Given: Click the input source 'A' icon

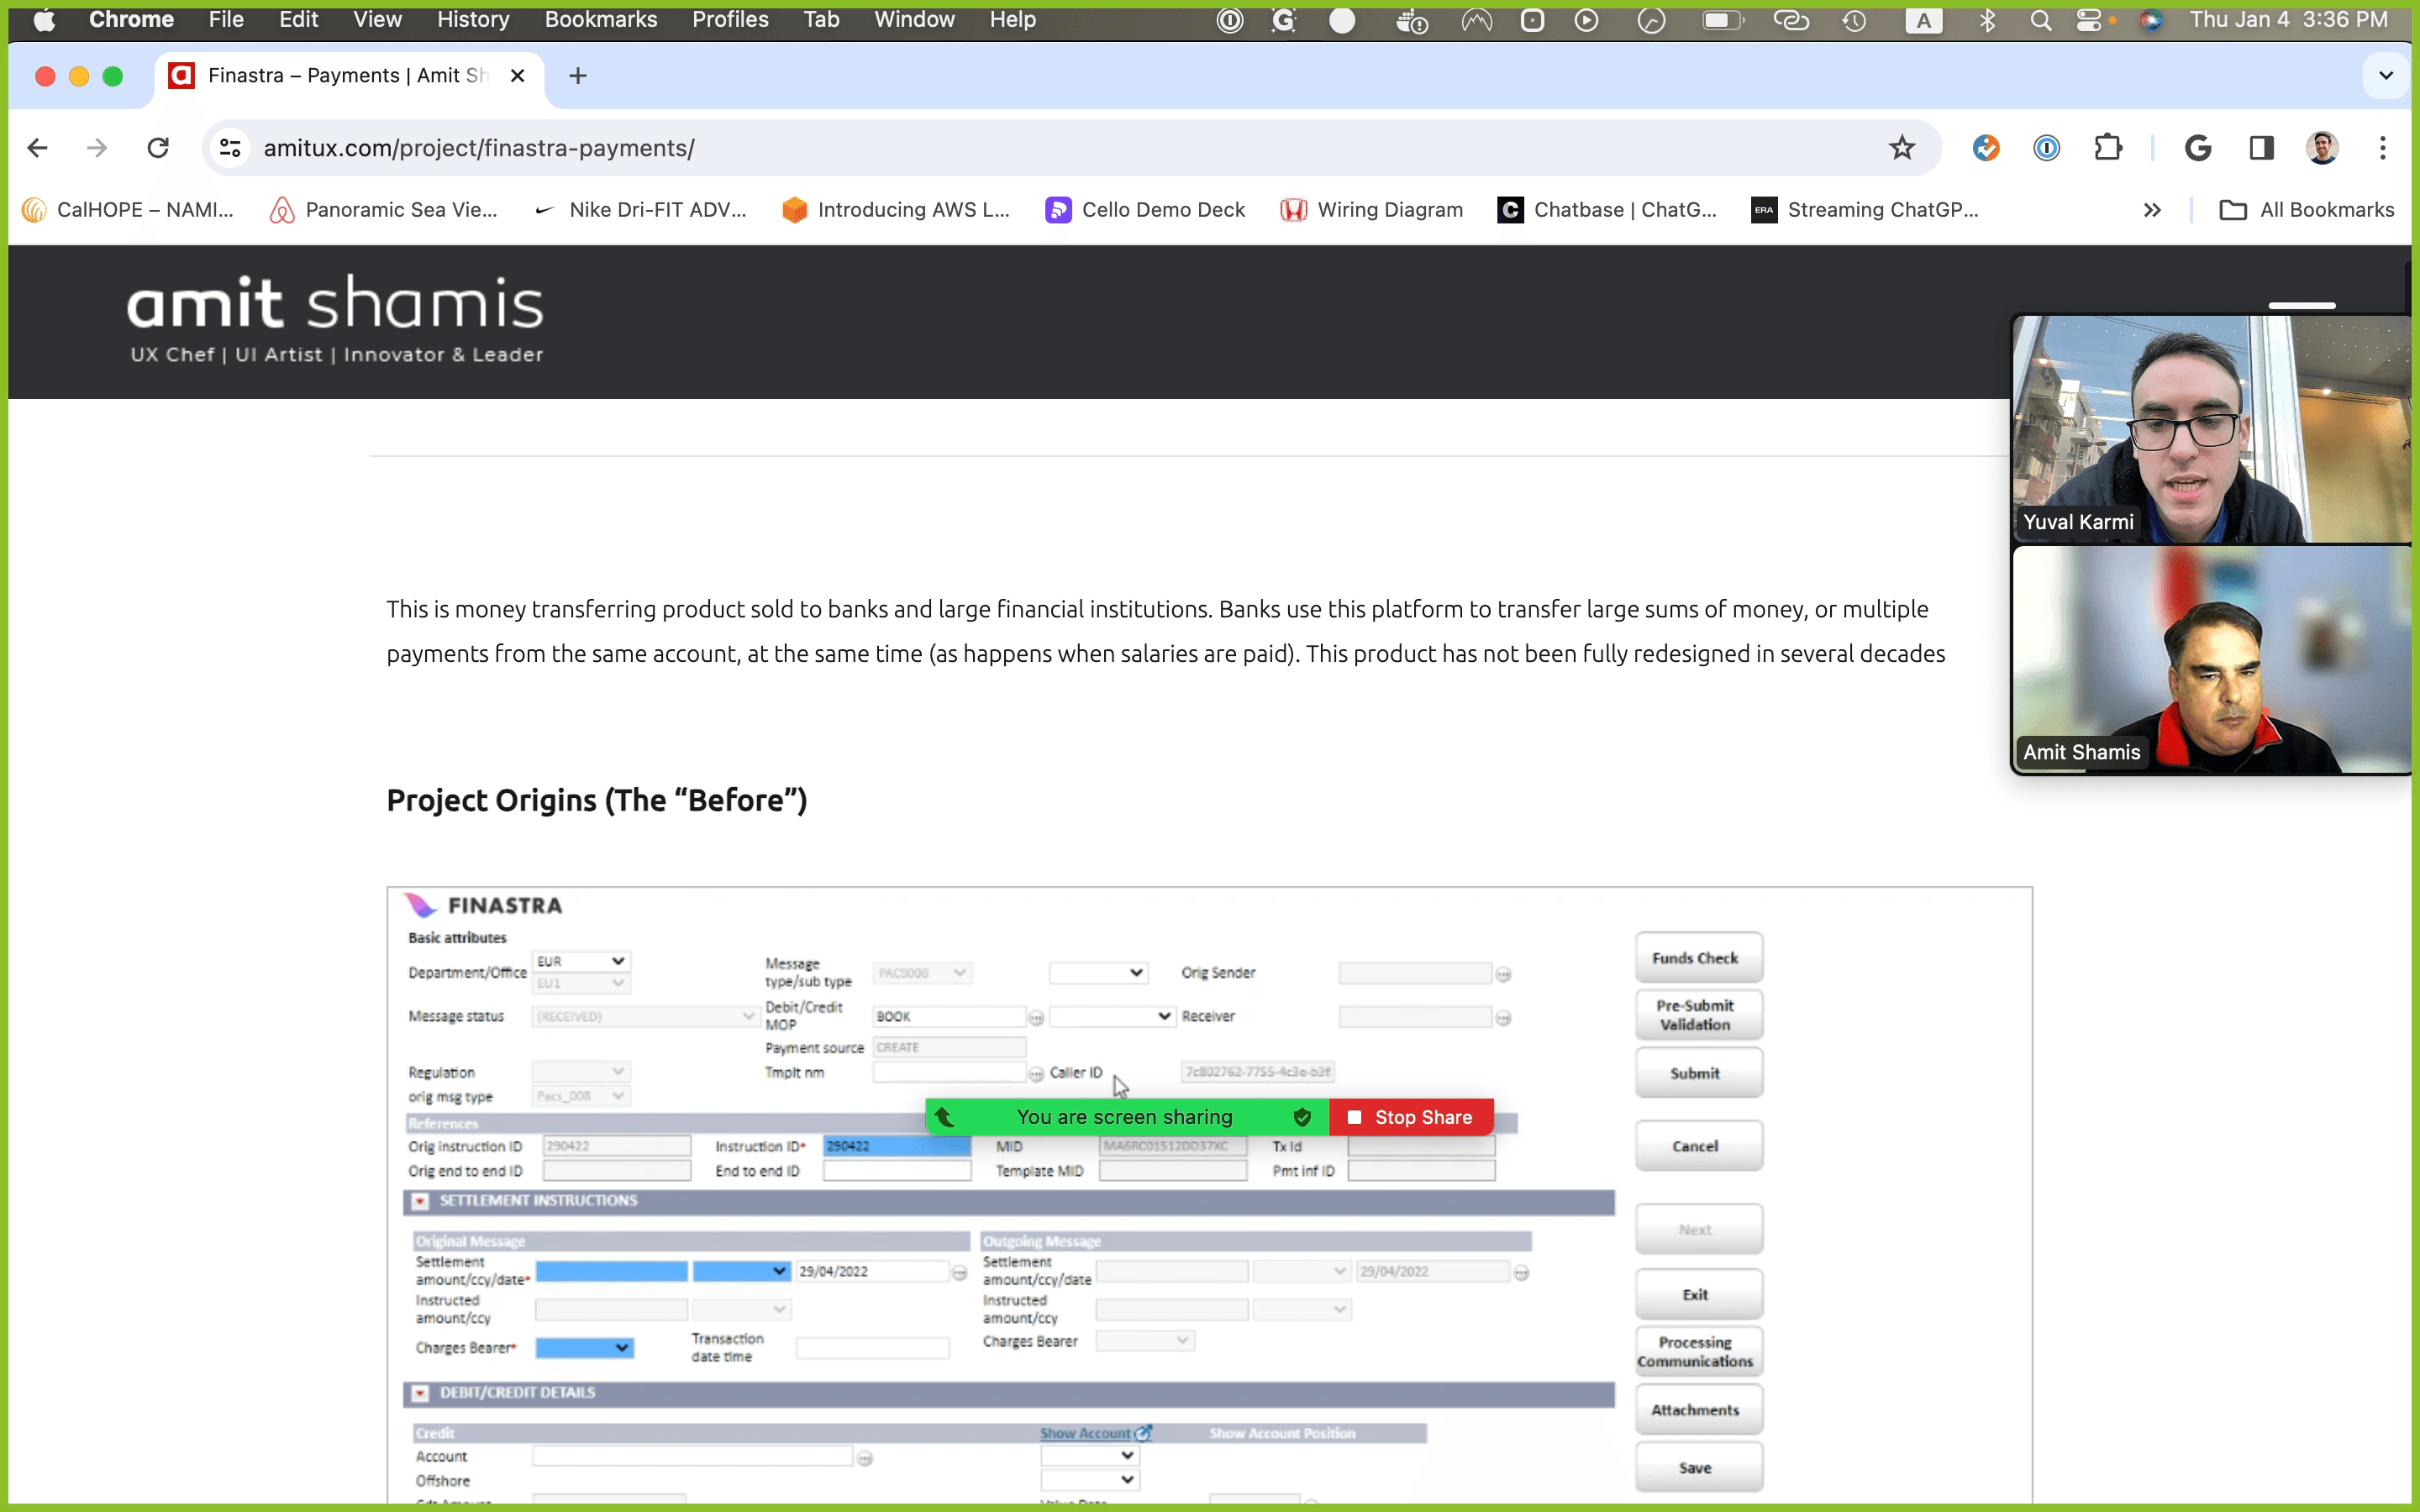Looking at the screenshot, I should (1923, 20).
